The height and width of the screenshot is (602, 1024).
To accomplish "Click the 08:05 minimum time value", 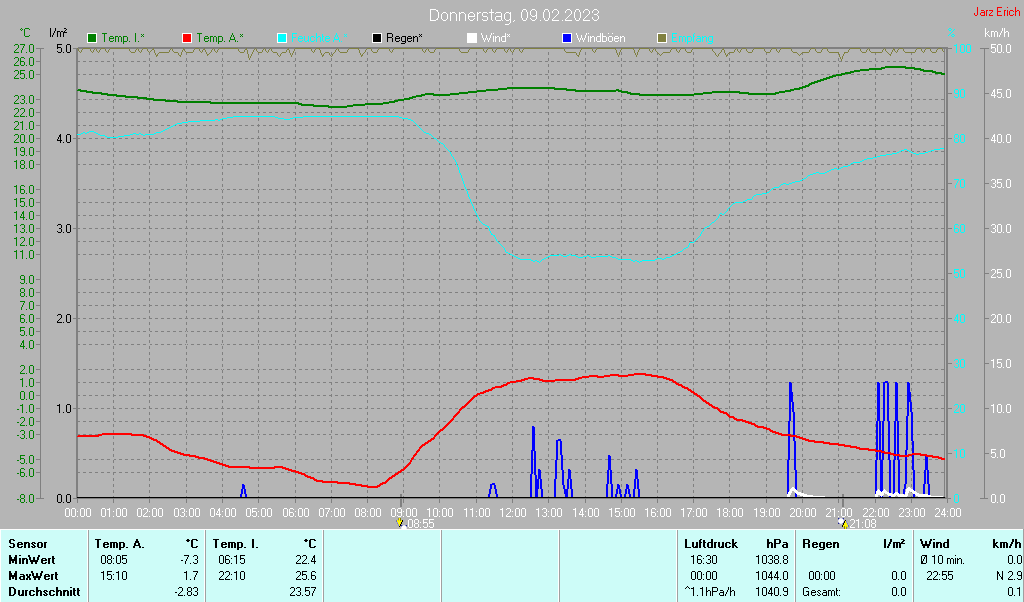I will tap(114, 560).
